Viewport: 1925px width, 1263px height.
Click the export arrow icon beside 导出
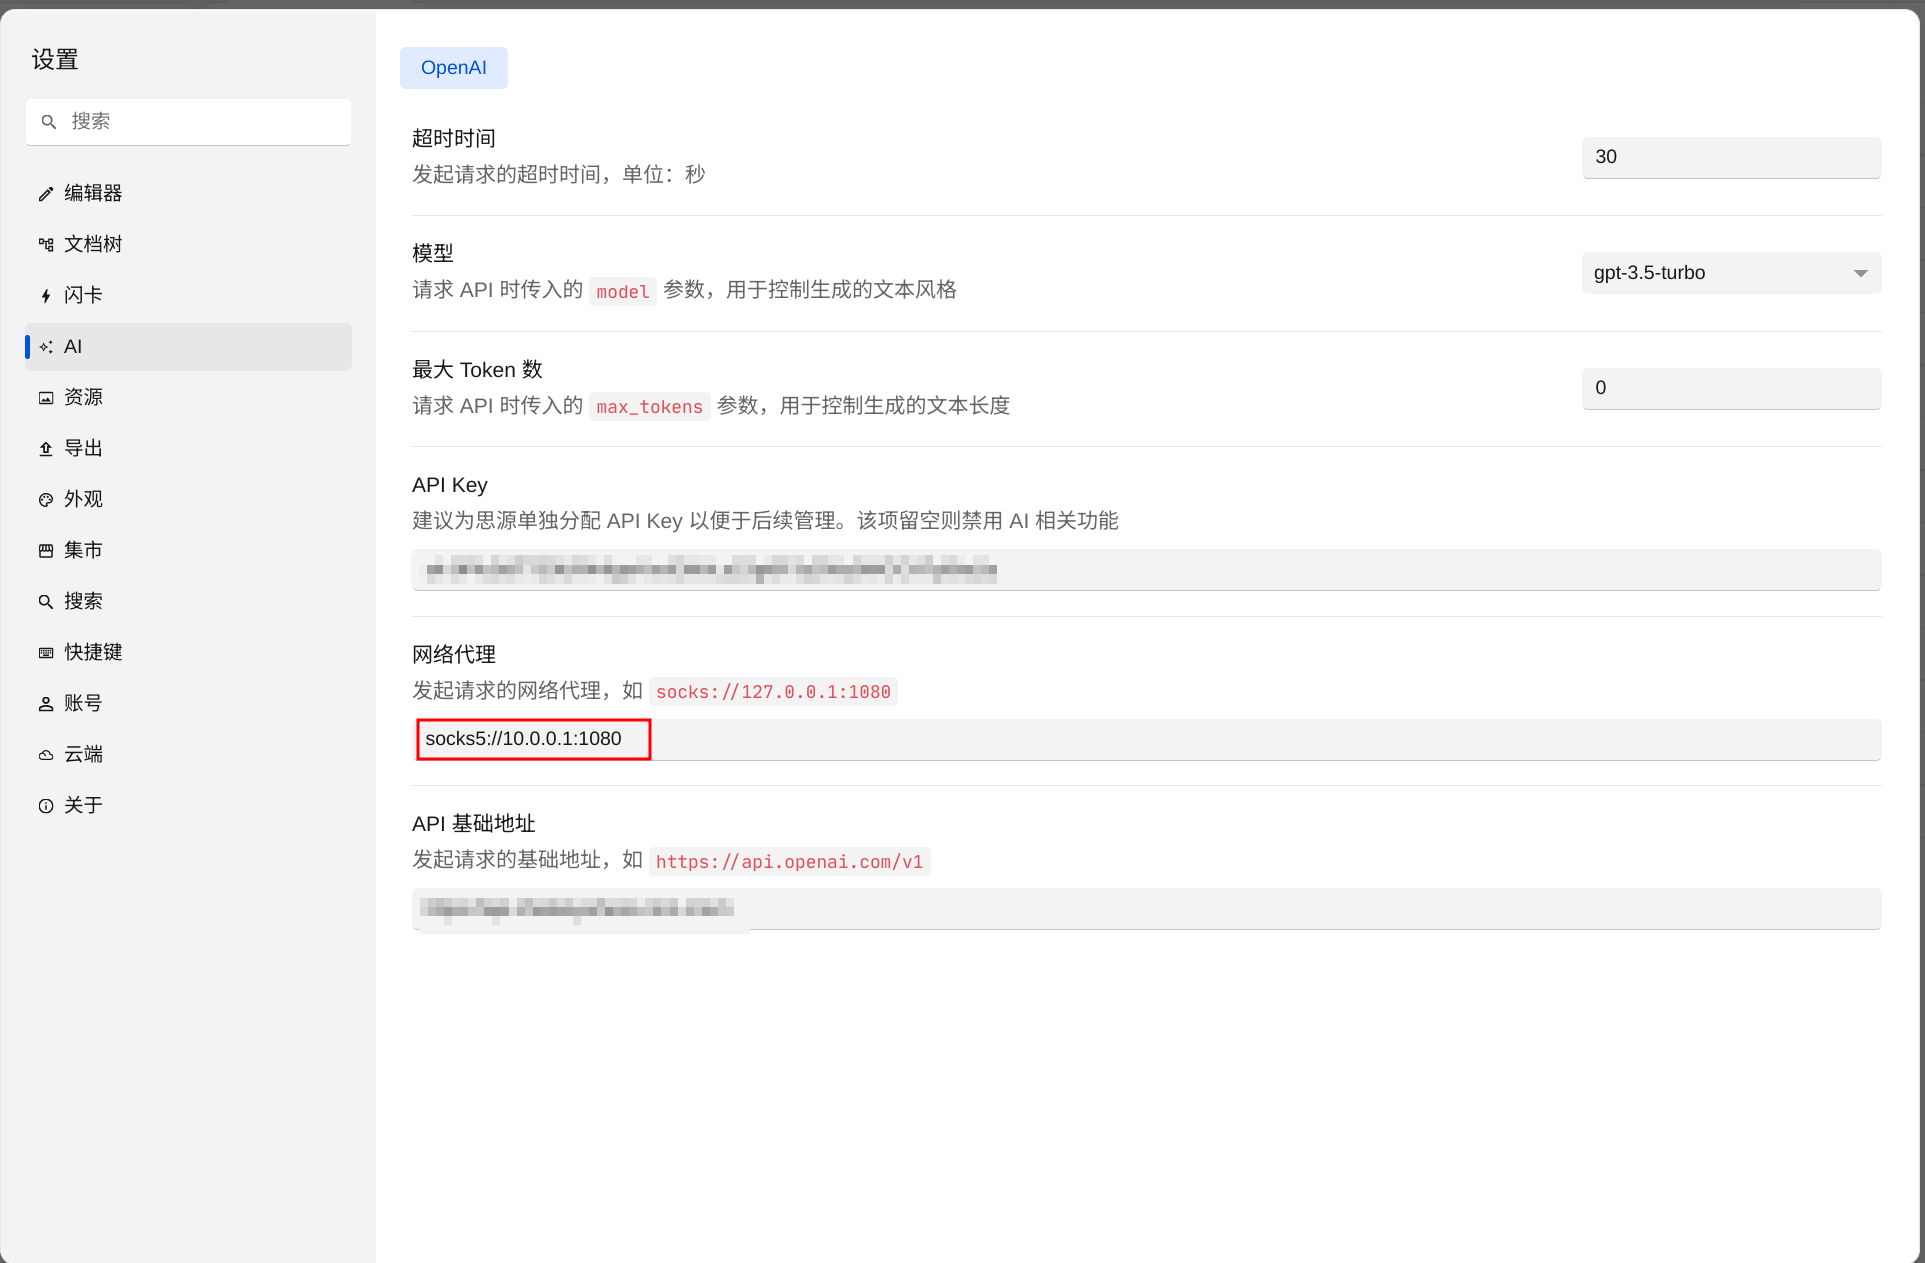(46, 447)
